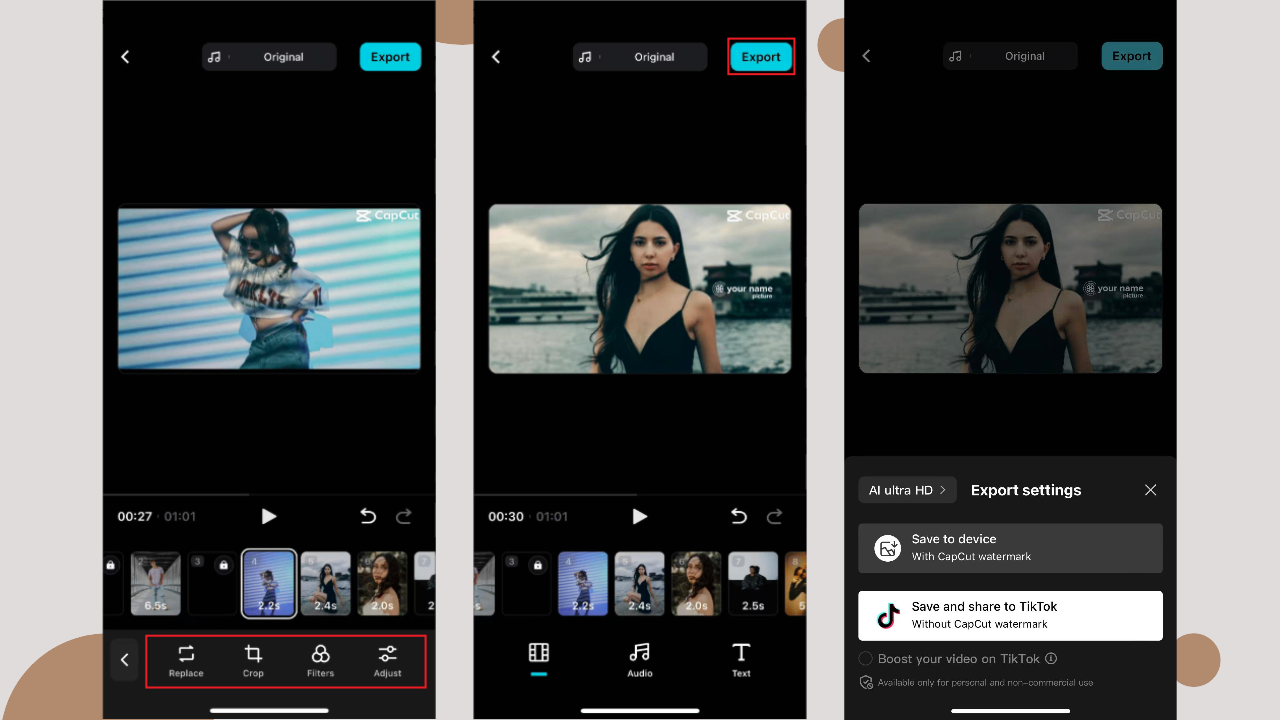Switch to the Text tab

741,660
